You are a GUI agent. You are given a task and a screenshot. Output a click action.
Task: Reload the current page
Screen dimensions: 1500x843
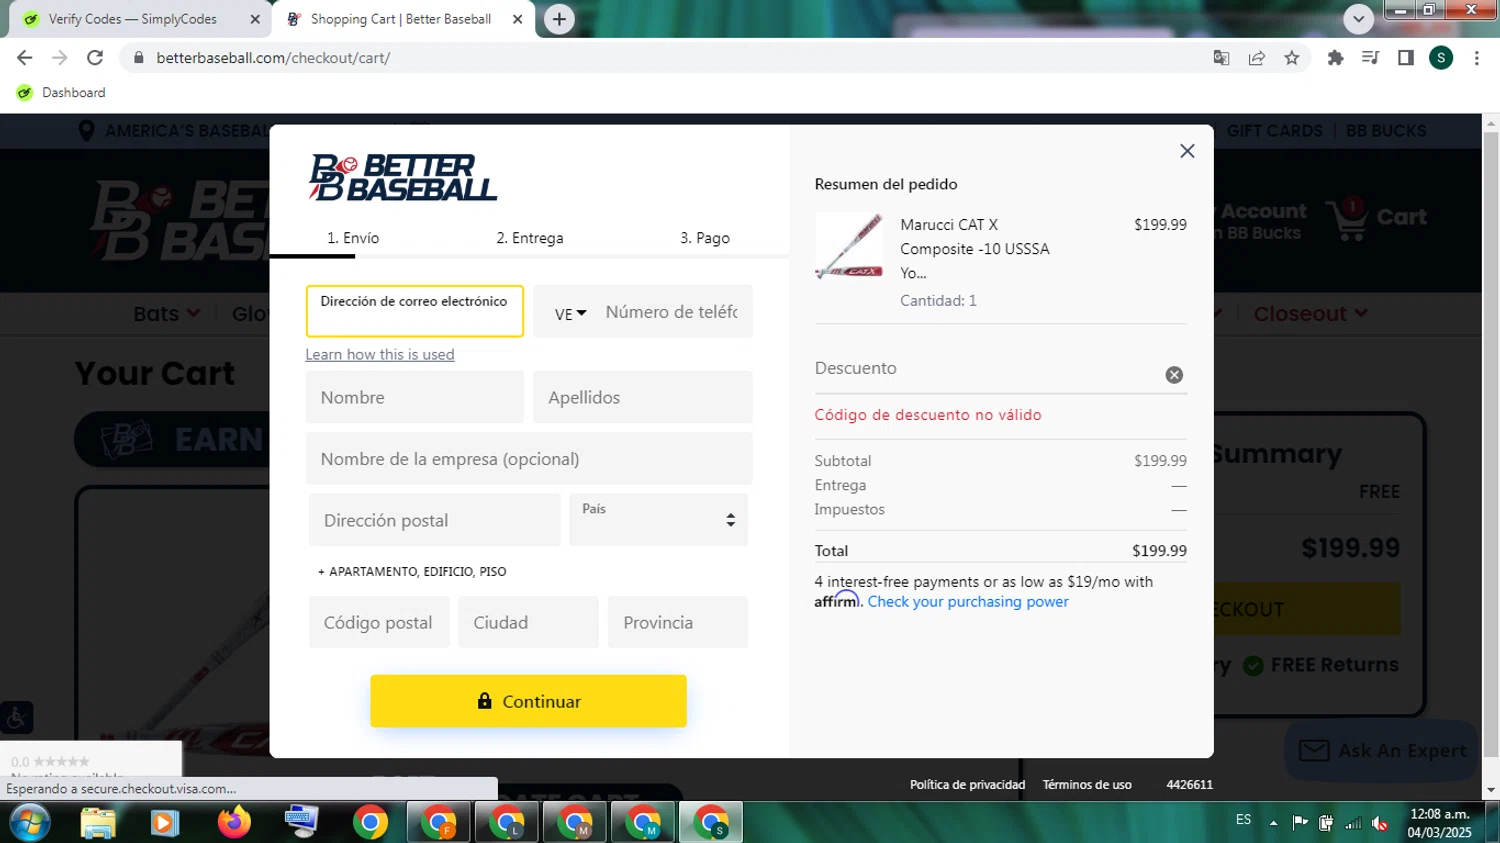95,58
